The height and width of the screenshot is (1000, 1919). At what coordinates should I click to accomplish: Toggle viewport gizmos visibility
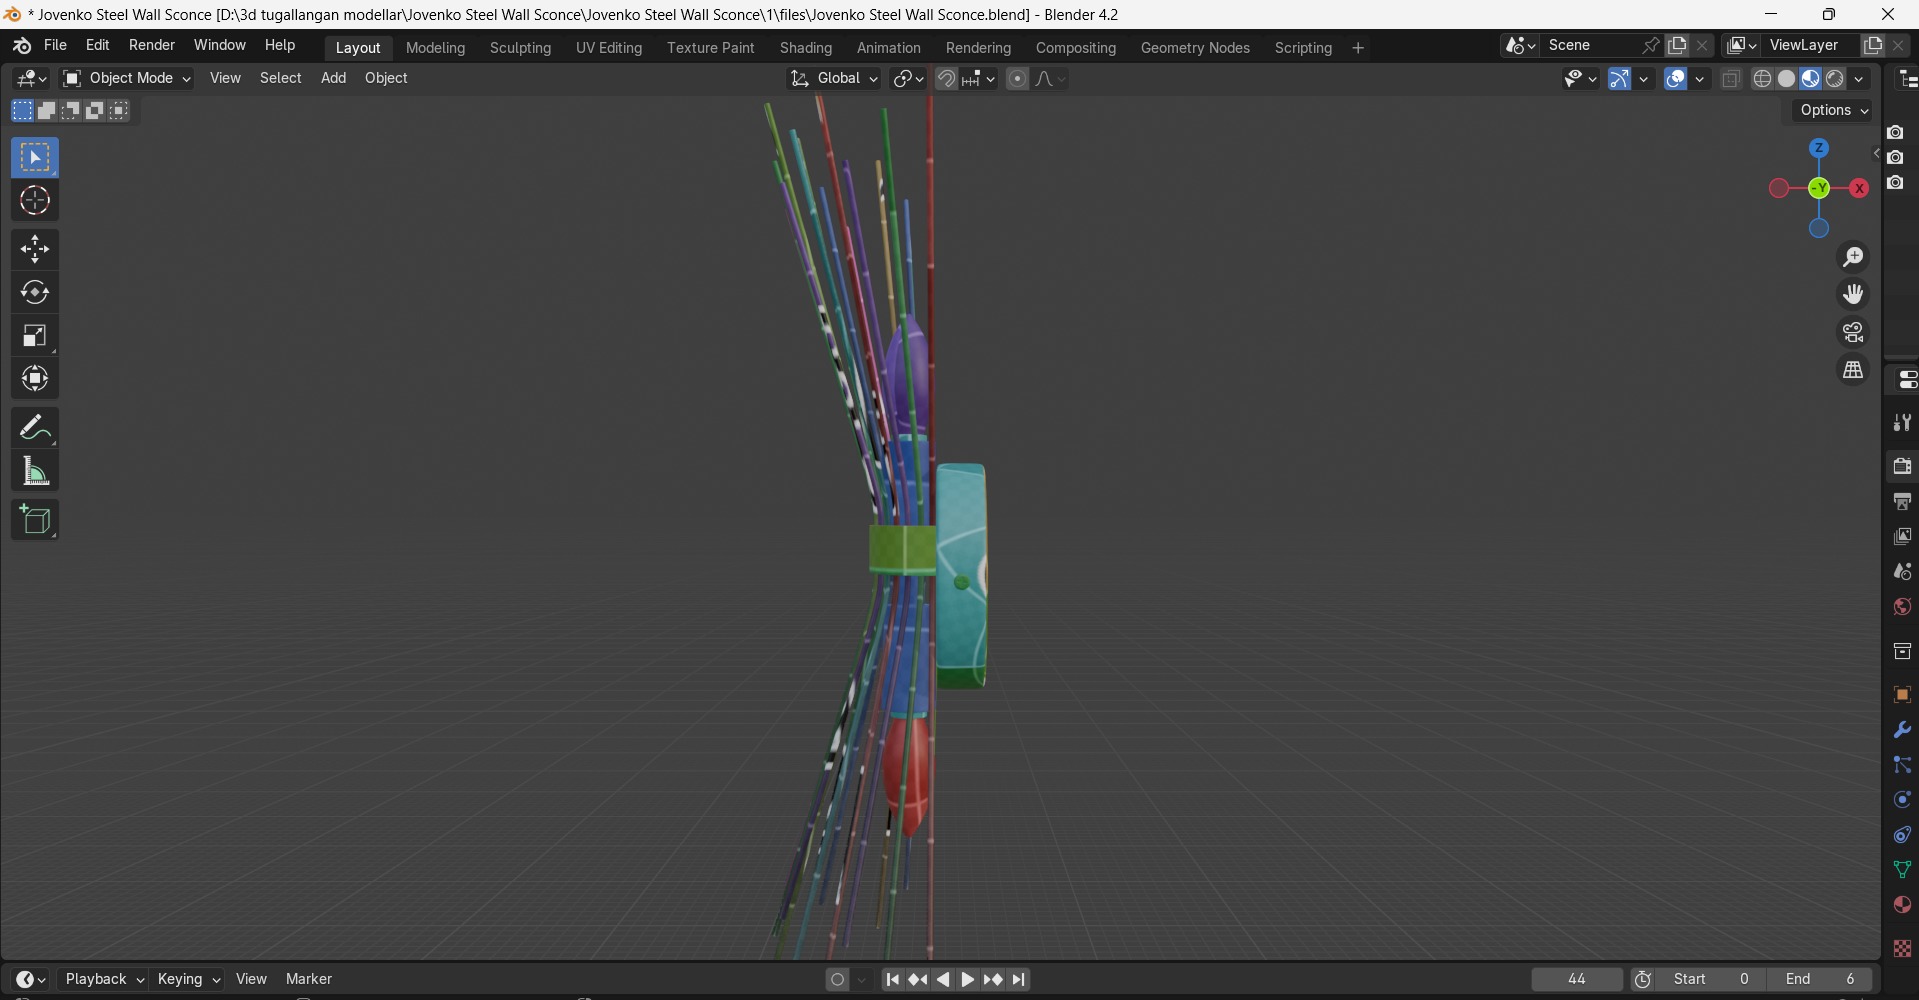click(x=1620, y=79)
